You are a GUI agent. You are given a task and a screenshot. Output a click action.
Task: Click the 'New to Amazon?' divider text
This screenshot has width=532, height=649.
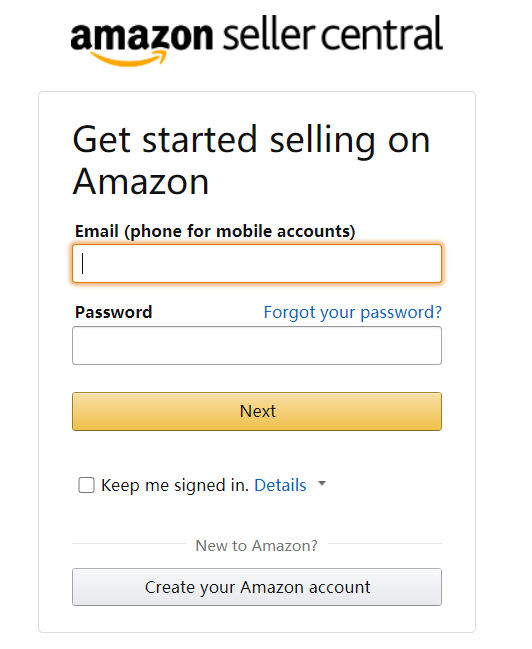pyautogui.click(x=257, y=546)
